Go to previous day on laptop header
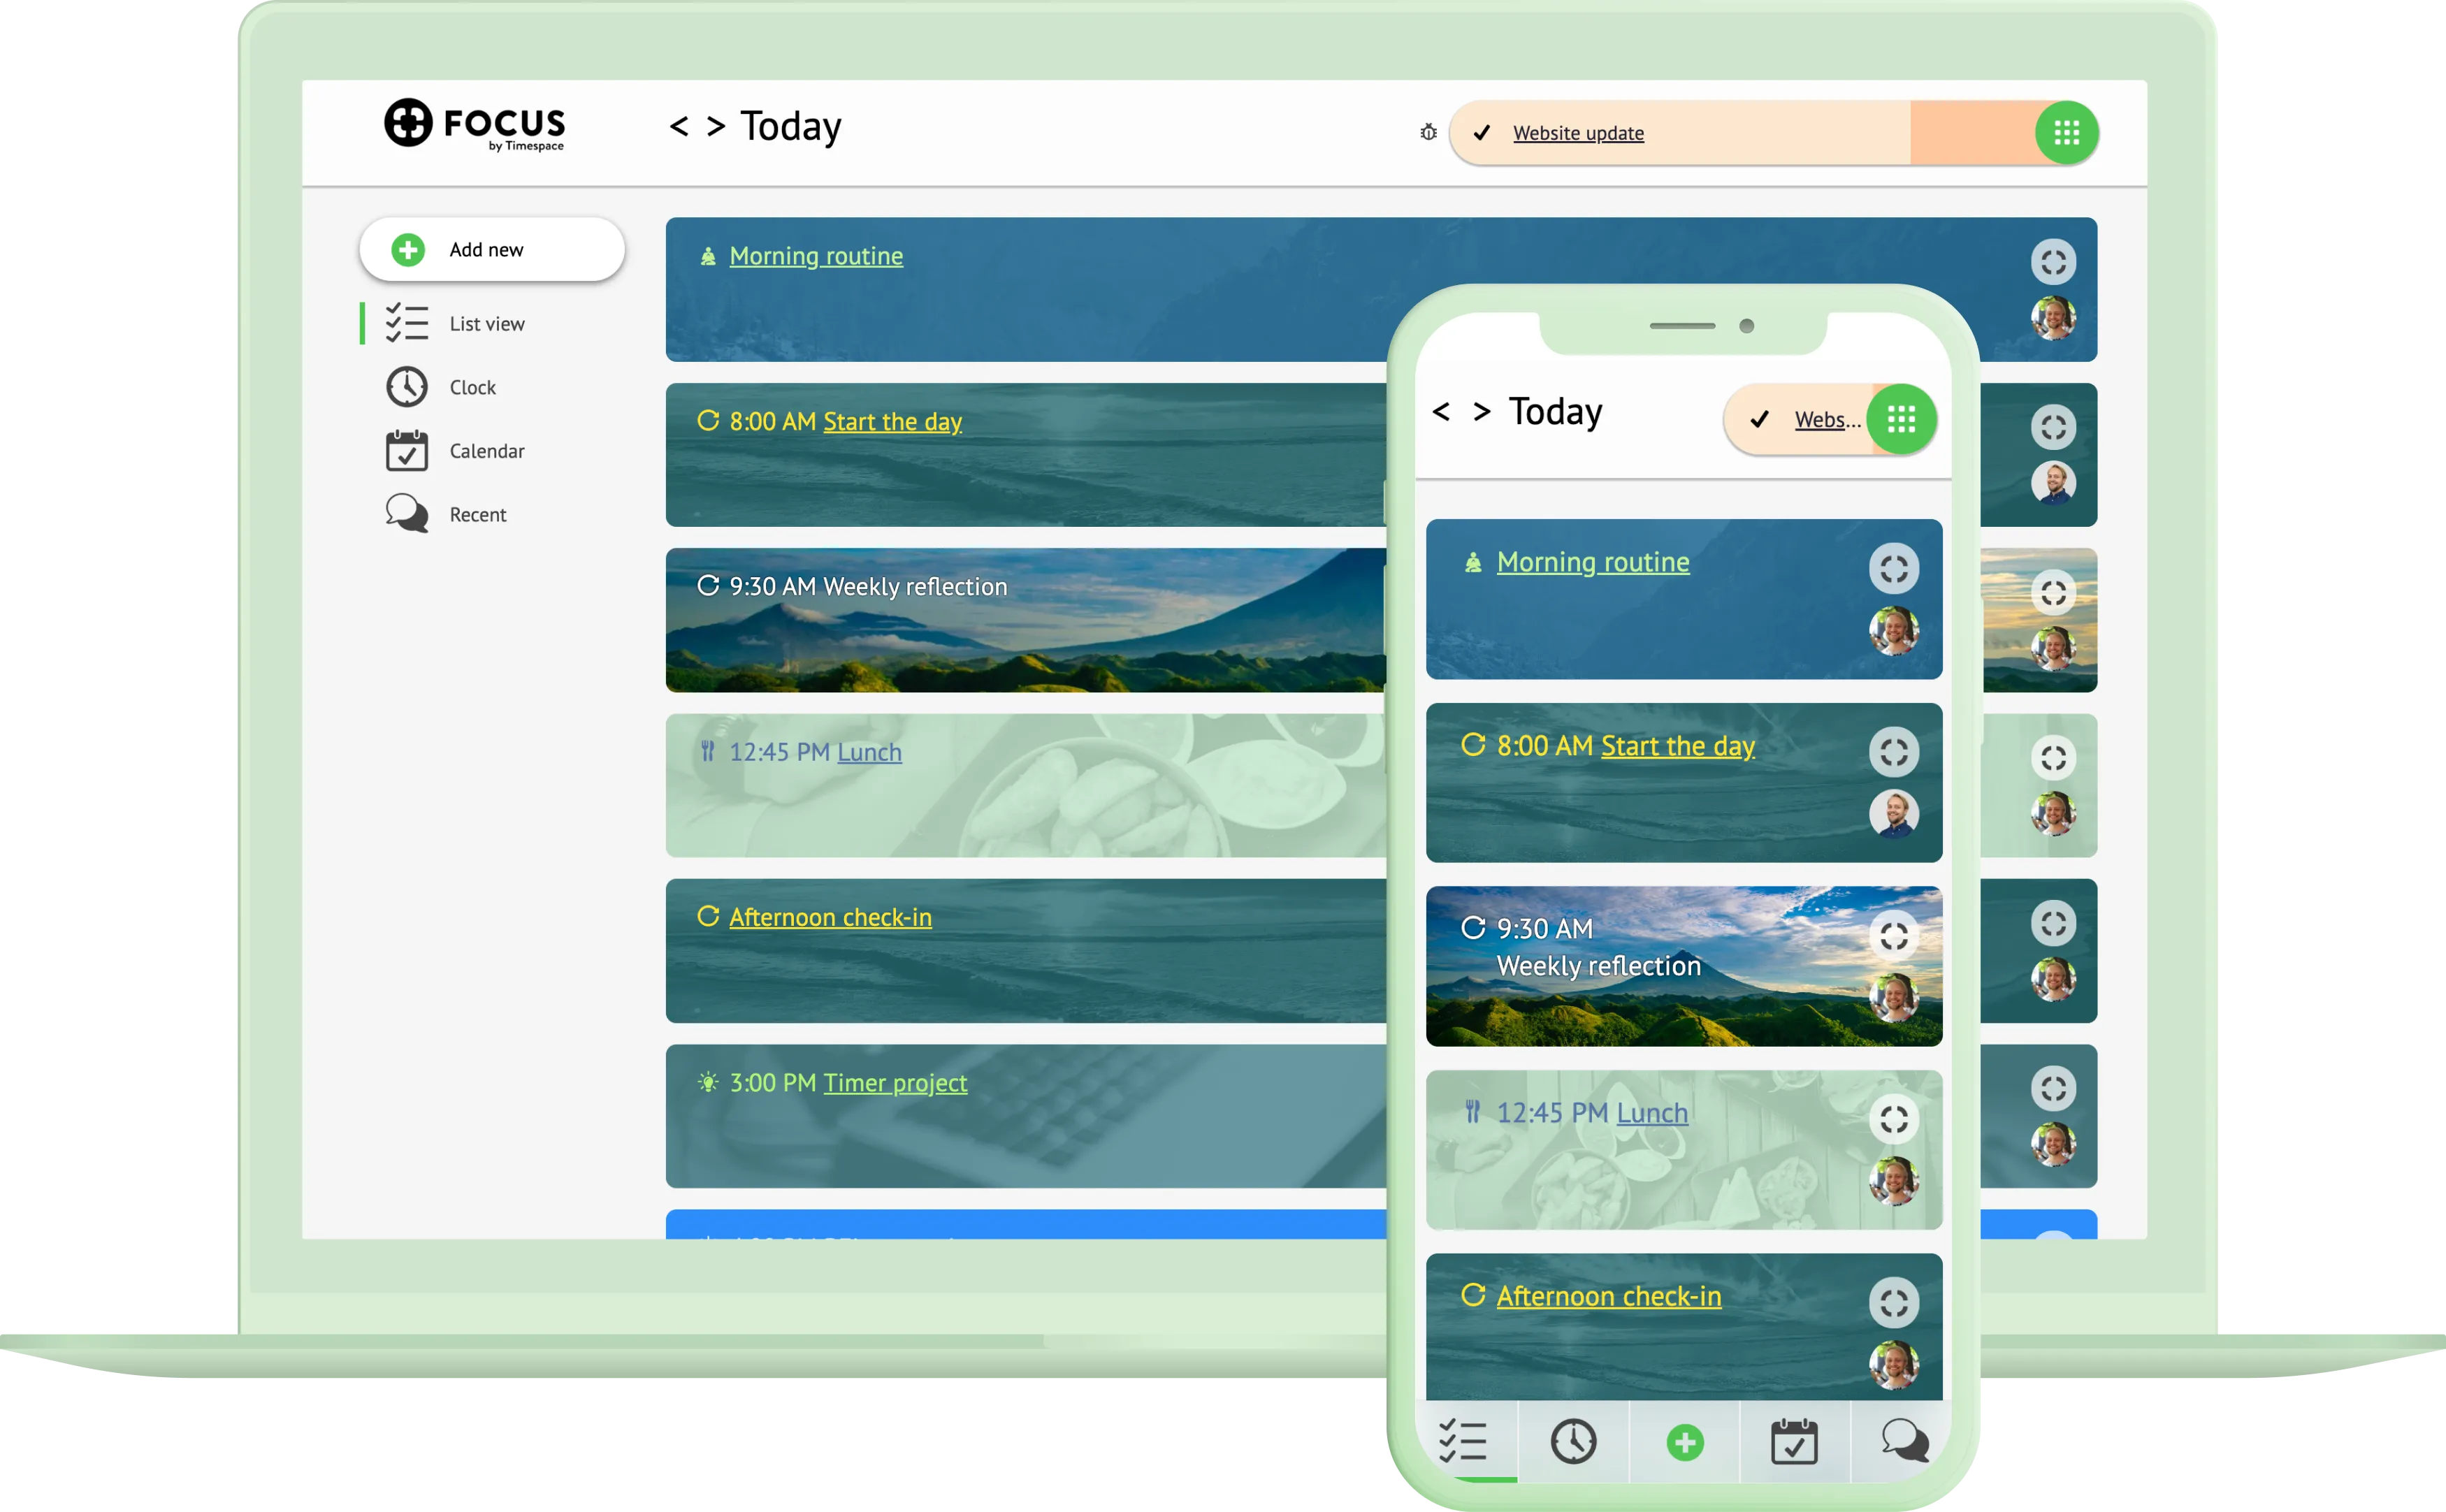Viewport: 2446px width, 1512px height. (679, 126)
